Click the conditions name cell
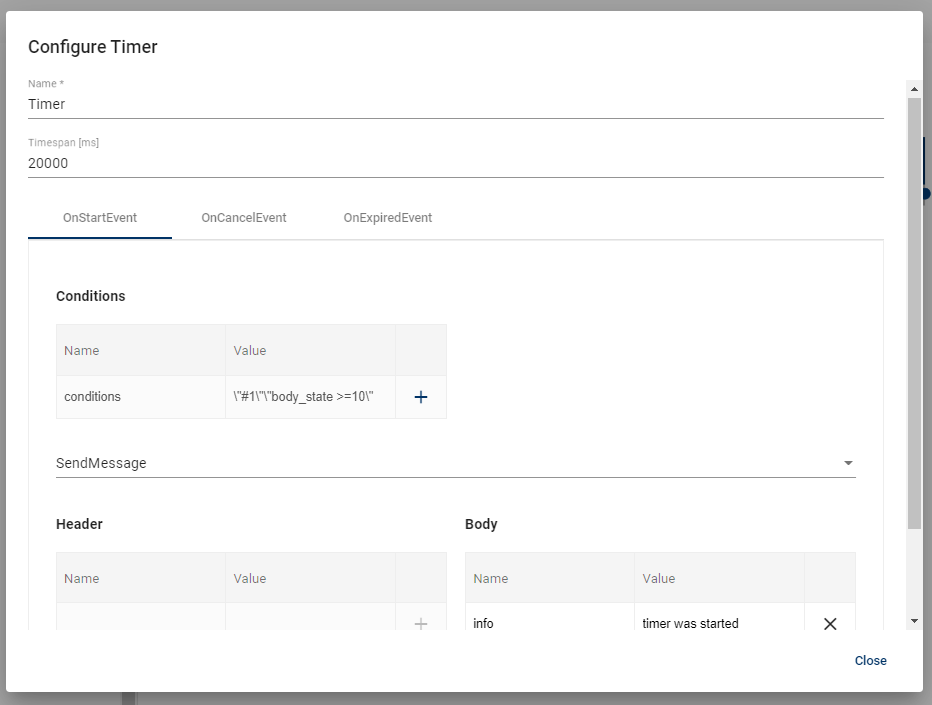The image size is (932, 705). (x=140, y=397)
